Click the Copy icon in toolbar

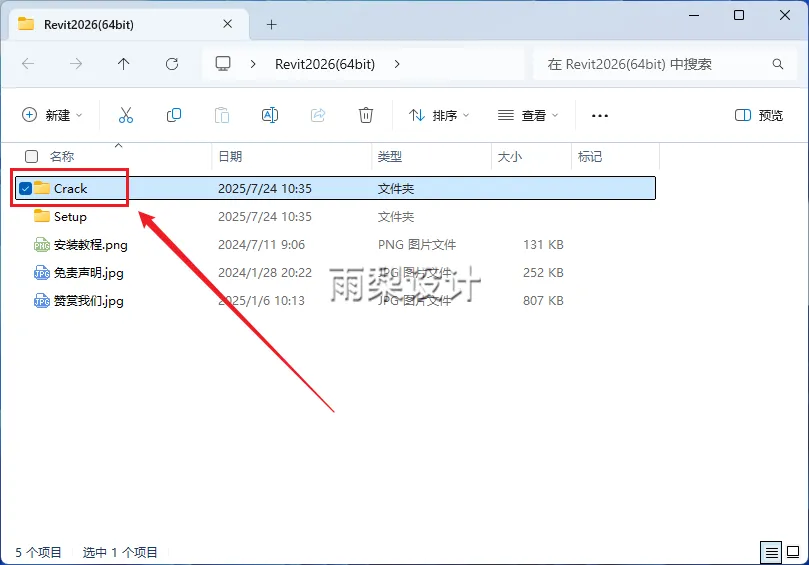[x=174, y=115]
